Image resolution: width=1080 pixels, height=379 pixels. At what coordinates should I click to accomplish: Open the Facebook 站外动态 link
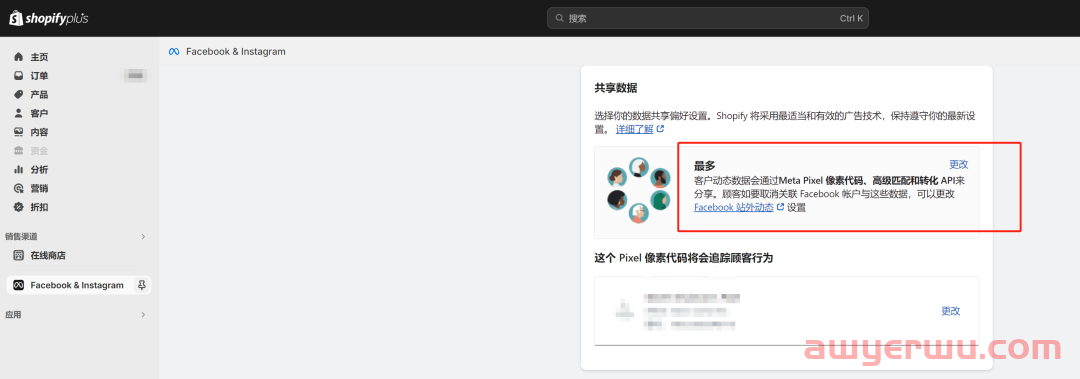click(734, 207)
